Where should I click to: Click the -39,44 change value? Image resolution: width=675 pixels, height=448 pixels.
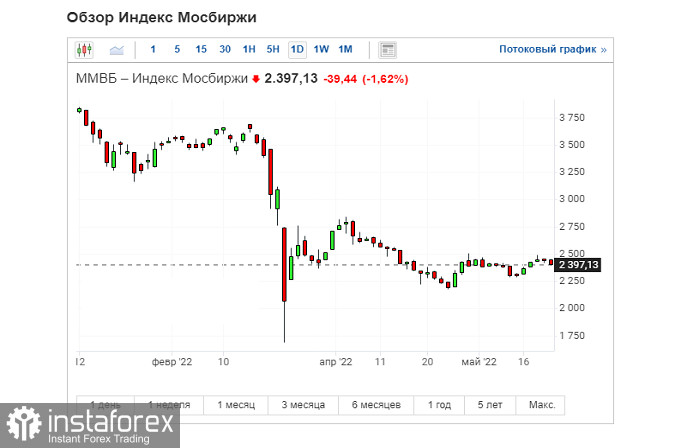pyautogui.click(x=340, y=79)
